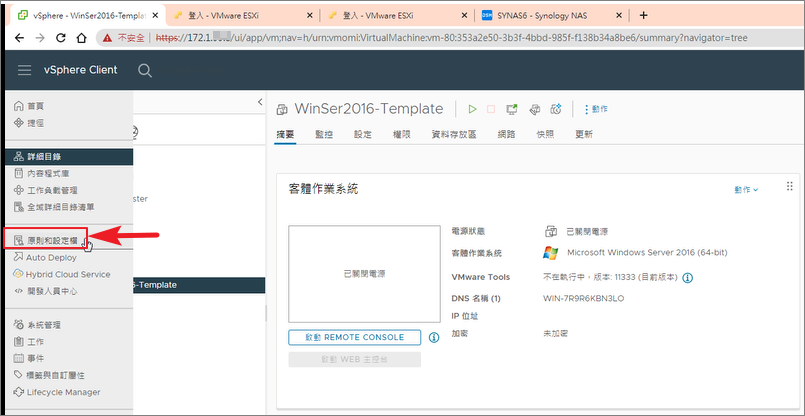Open Hybrid Cloud Service menu entry
The image size is (805, 416).
[69, 274]
